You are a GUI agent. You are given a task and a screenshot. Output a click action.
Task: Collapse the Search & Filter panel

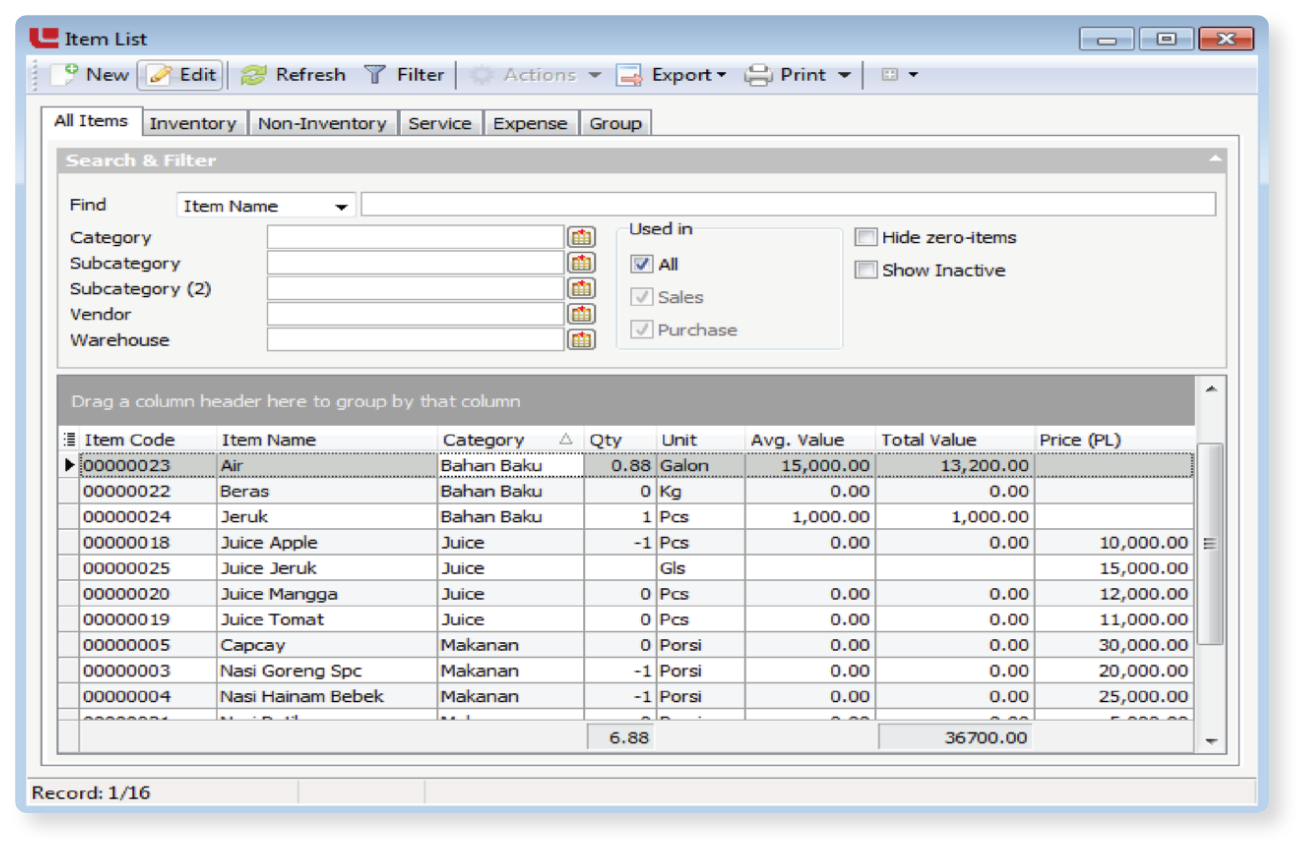point(1215,159)
